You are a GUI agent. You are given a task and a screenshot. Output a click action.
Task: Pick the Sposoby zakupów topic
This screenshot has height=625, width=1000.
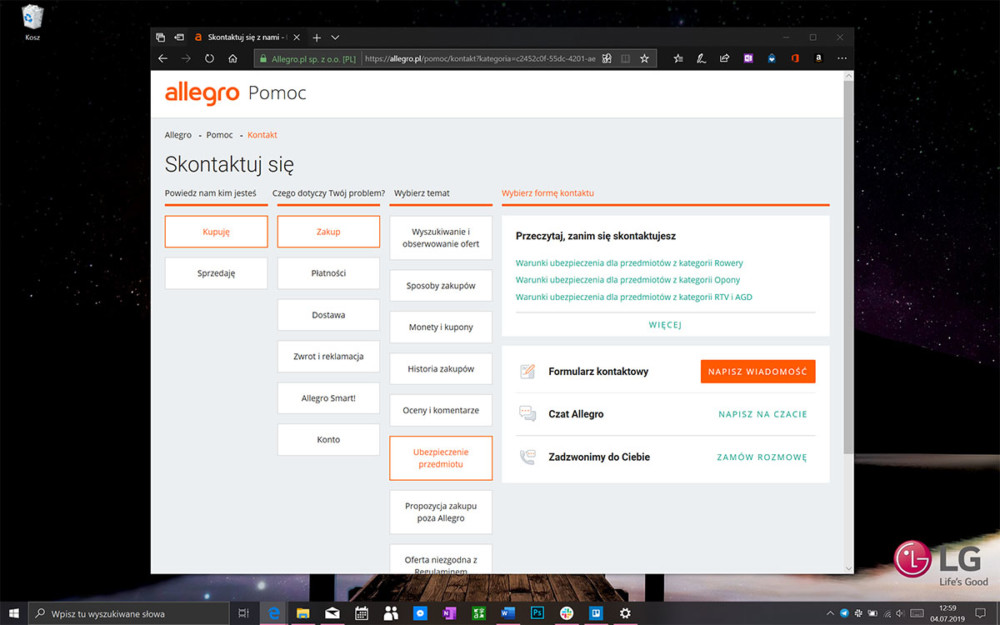pyautogui.click(x=441, y=286)
